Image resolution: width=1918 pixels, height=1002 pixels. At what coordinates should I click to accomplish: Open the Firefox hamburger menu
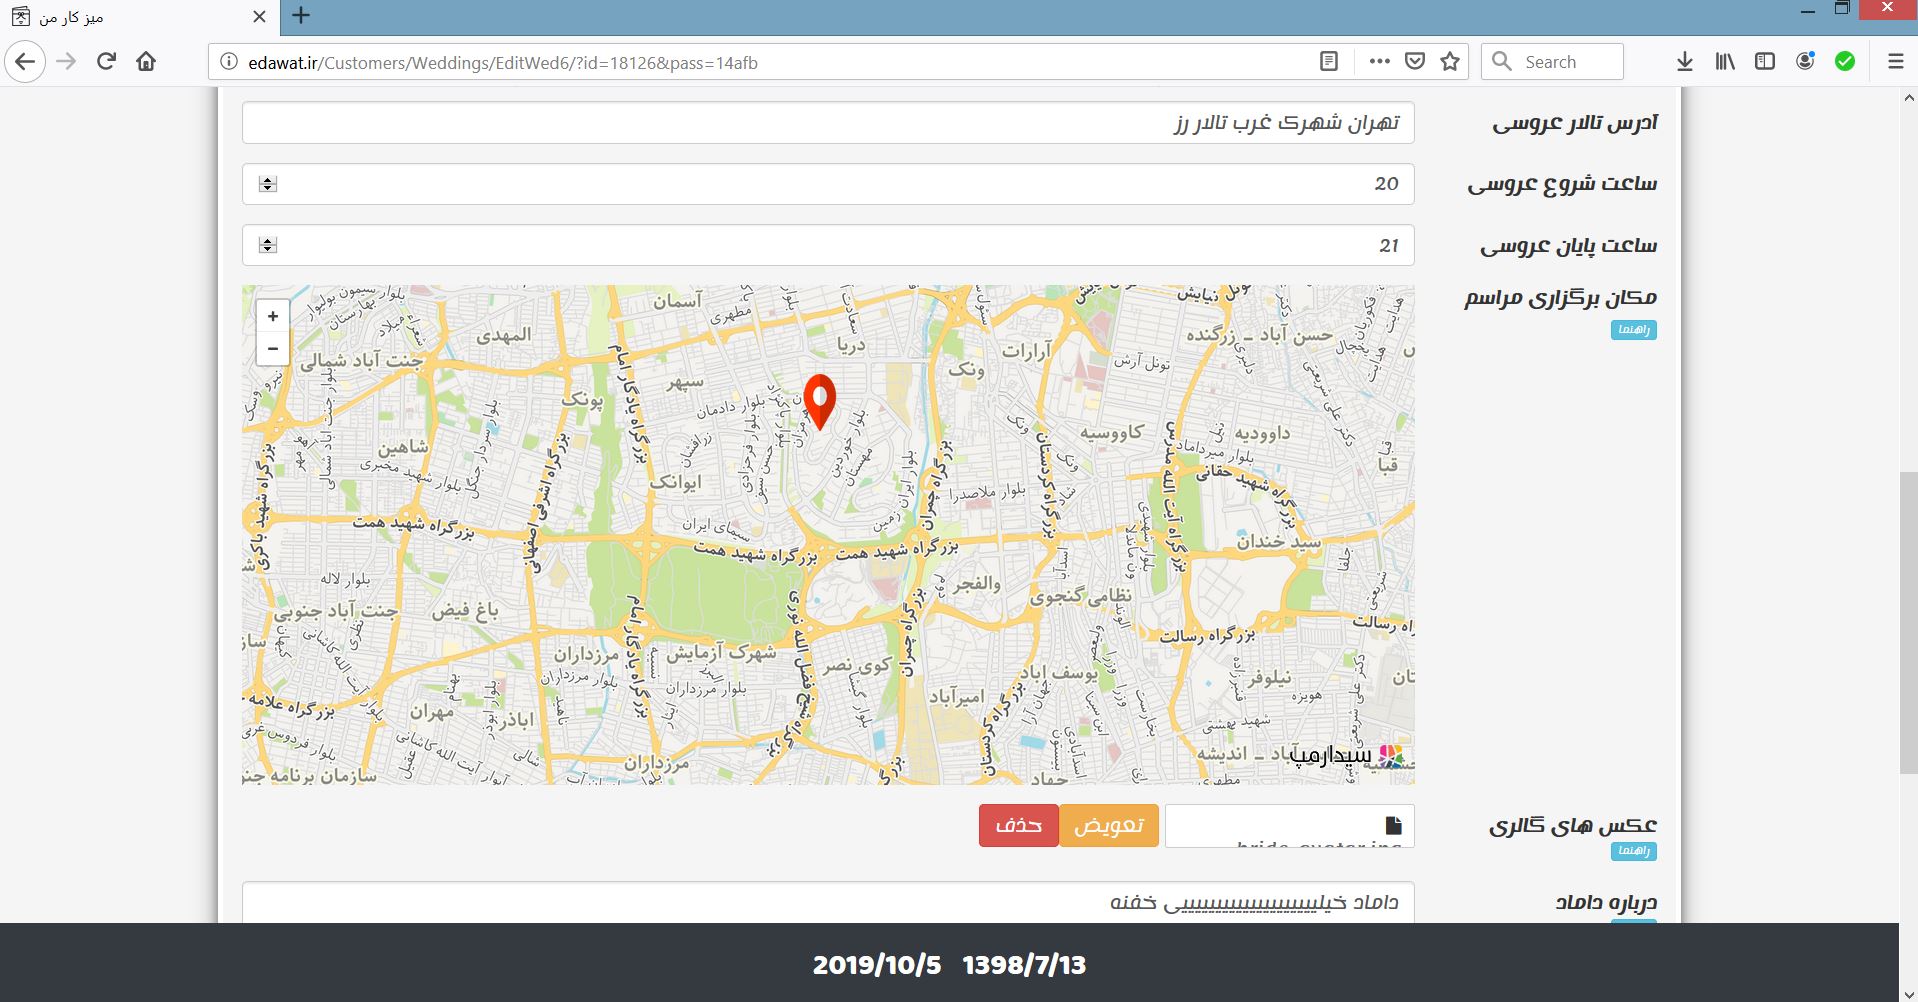click(x=1895, y=62)
